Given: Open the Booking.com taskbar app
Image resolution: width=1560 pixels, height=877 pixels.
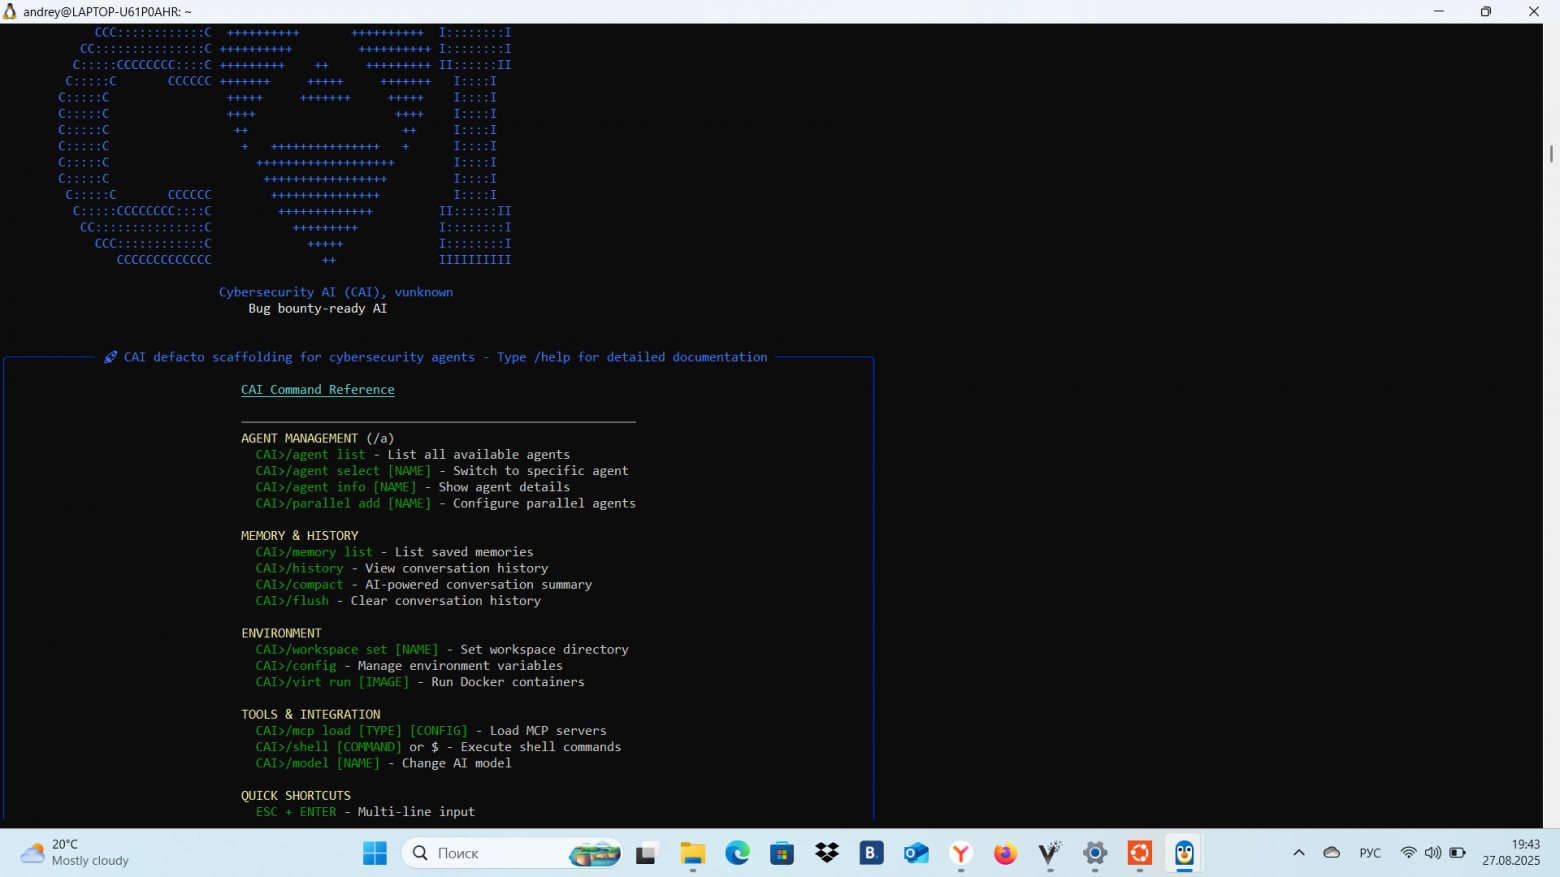Looking at the screenshot, I should click(871, 853).
